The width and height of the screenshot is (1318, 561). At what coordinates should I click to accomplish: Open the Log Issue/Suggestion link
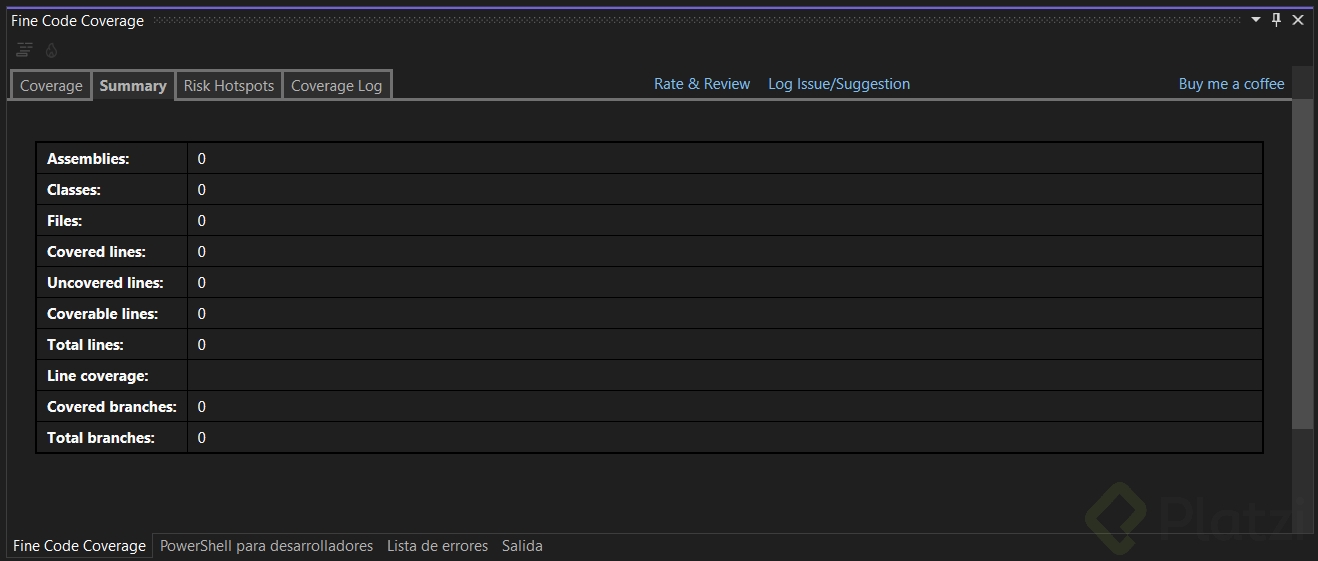coord(839,84)
